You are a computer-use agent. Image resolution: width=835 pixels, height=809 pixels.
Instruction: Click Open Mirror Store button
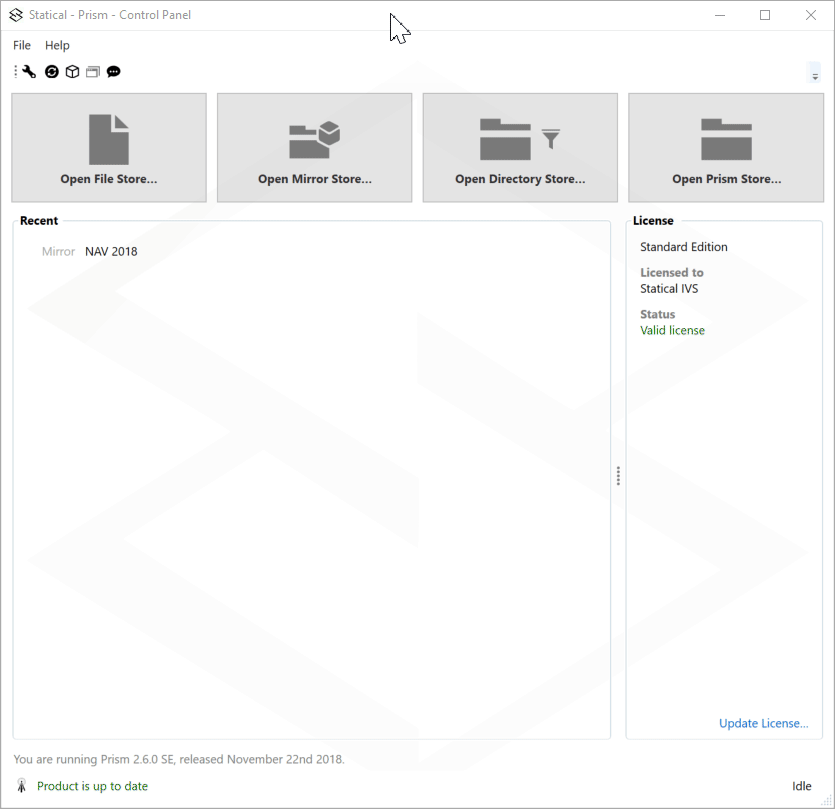click(315, 148)
